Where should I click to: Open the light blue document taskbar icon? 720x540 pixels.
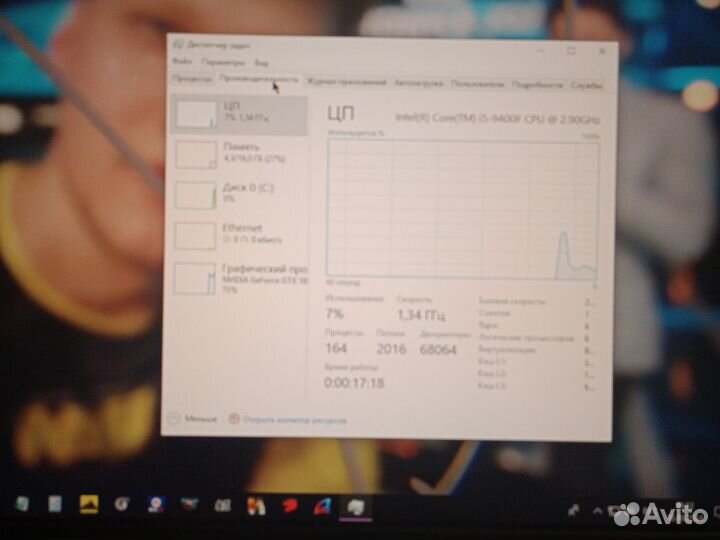(55, 504)
